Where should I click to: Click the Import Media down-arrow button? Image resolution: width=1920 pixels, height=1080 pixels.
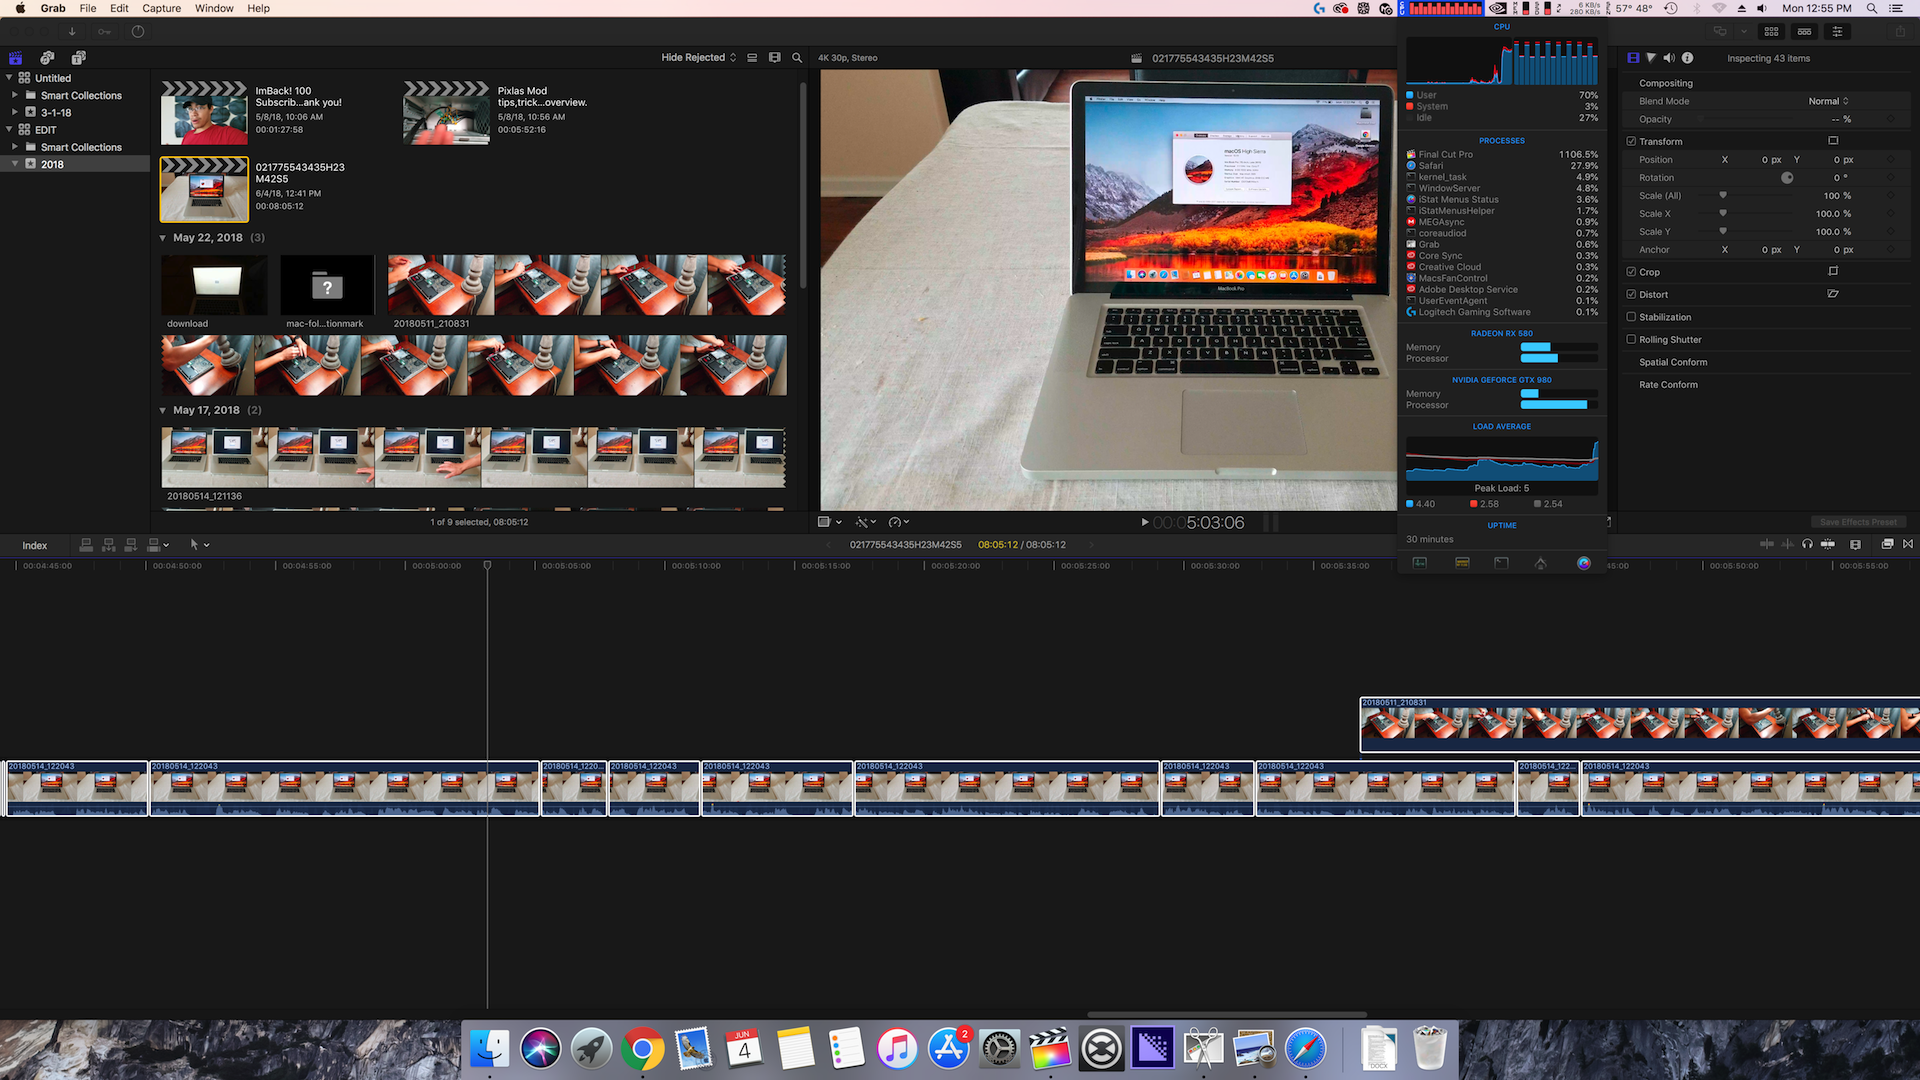(72, 32)
